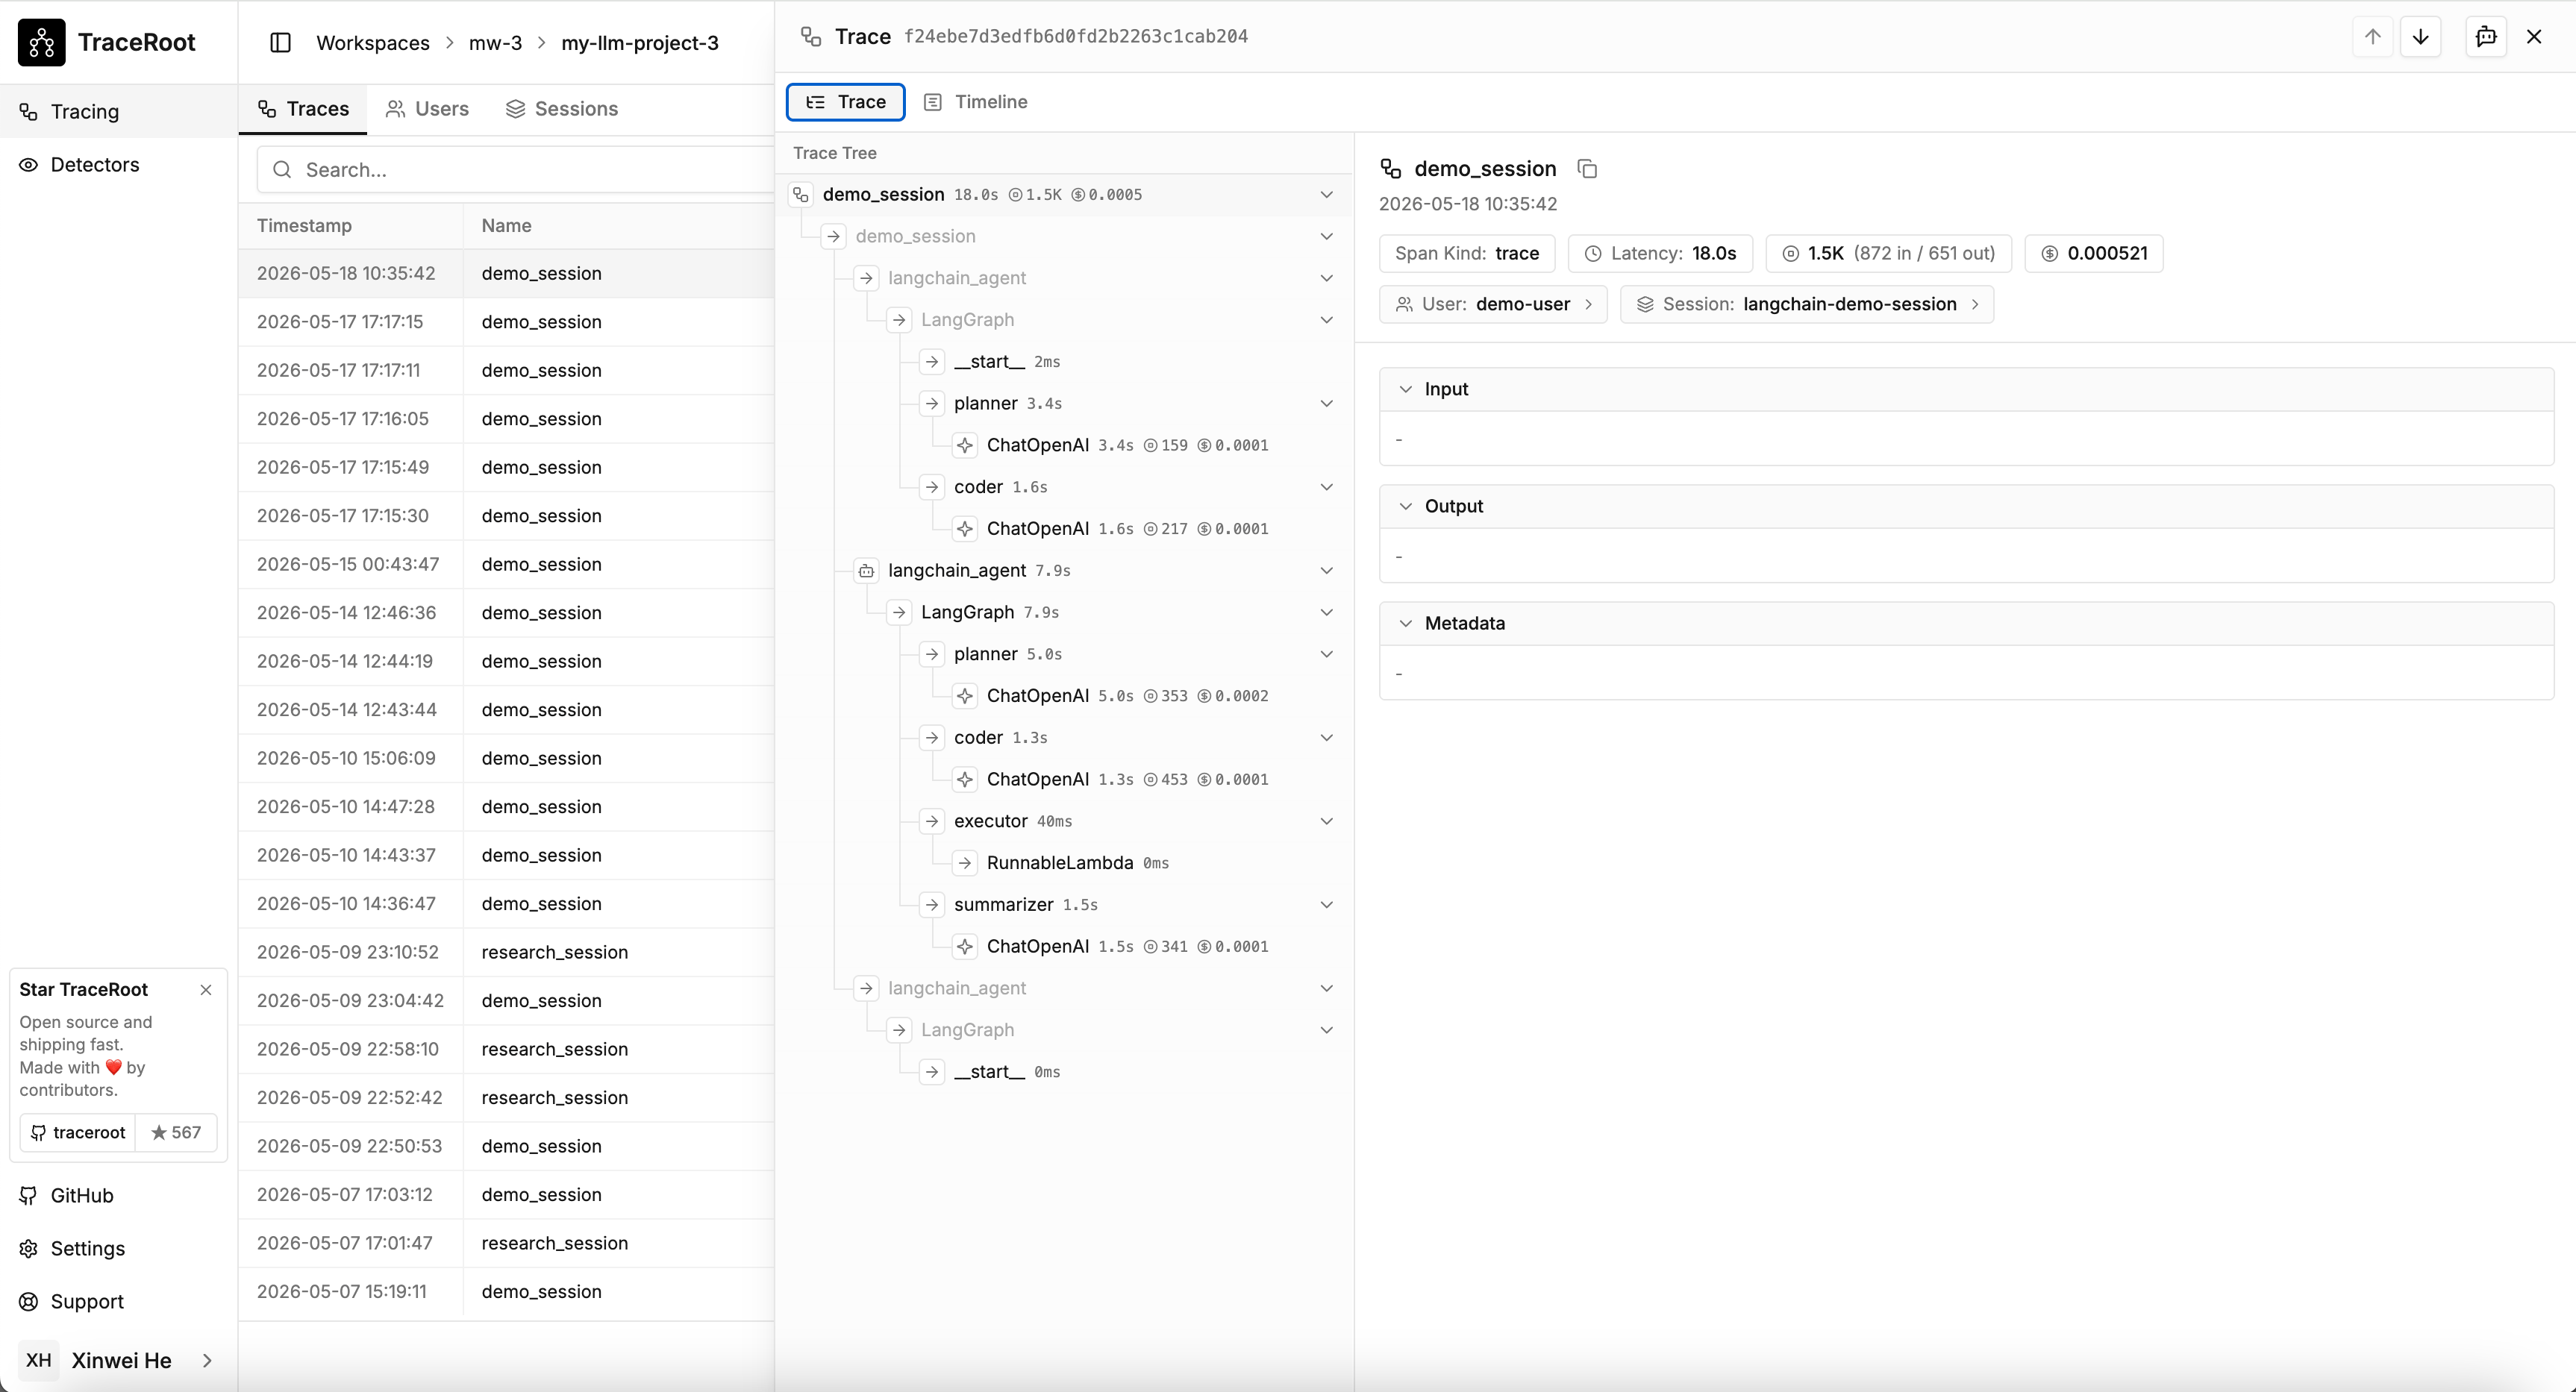This screenshot has height=1392, width=2576.
Task: Open Tracing in the sidebar
Action: coord(118,111)
